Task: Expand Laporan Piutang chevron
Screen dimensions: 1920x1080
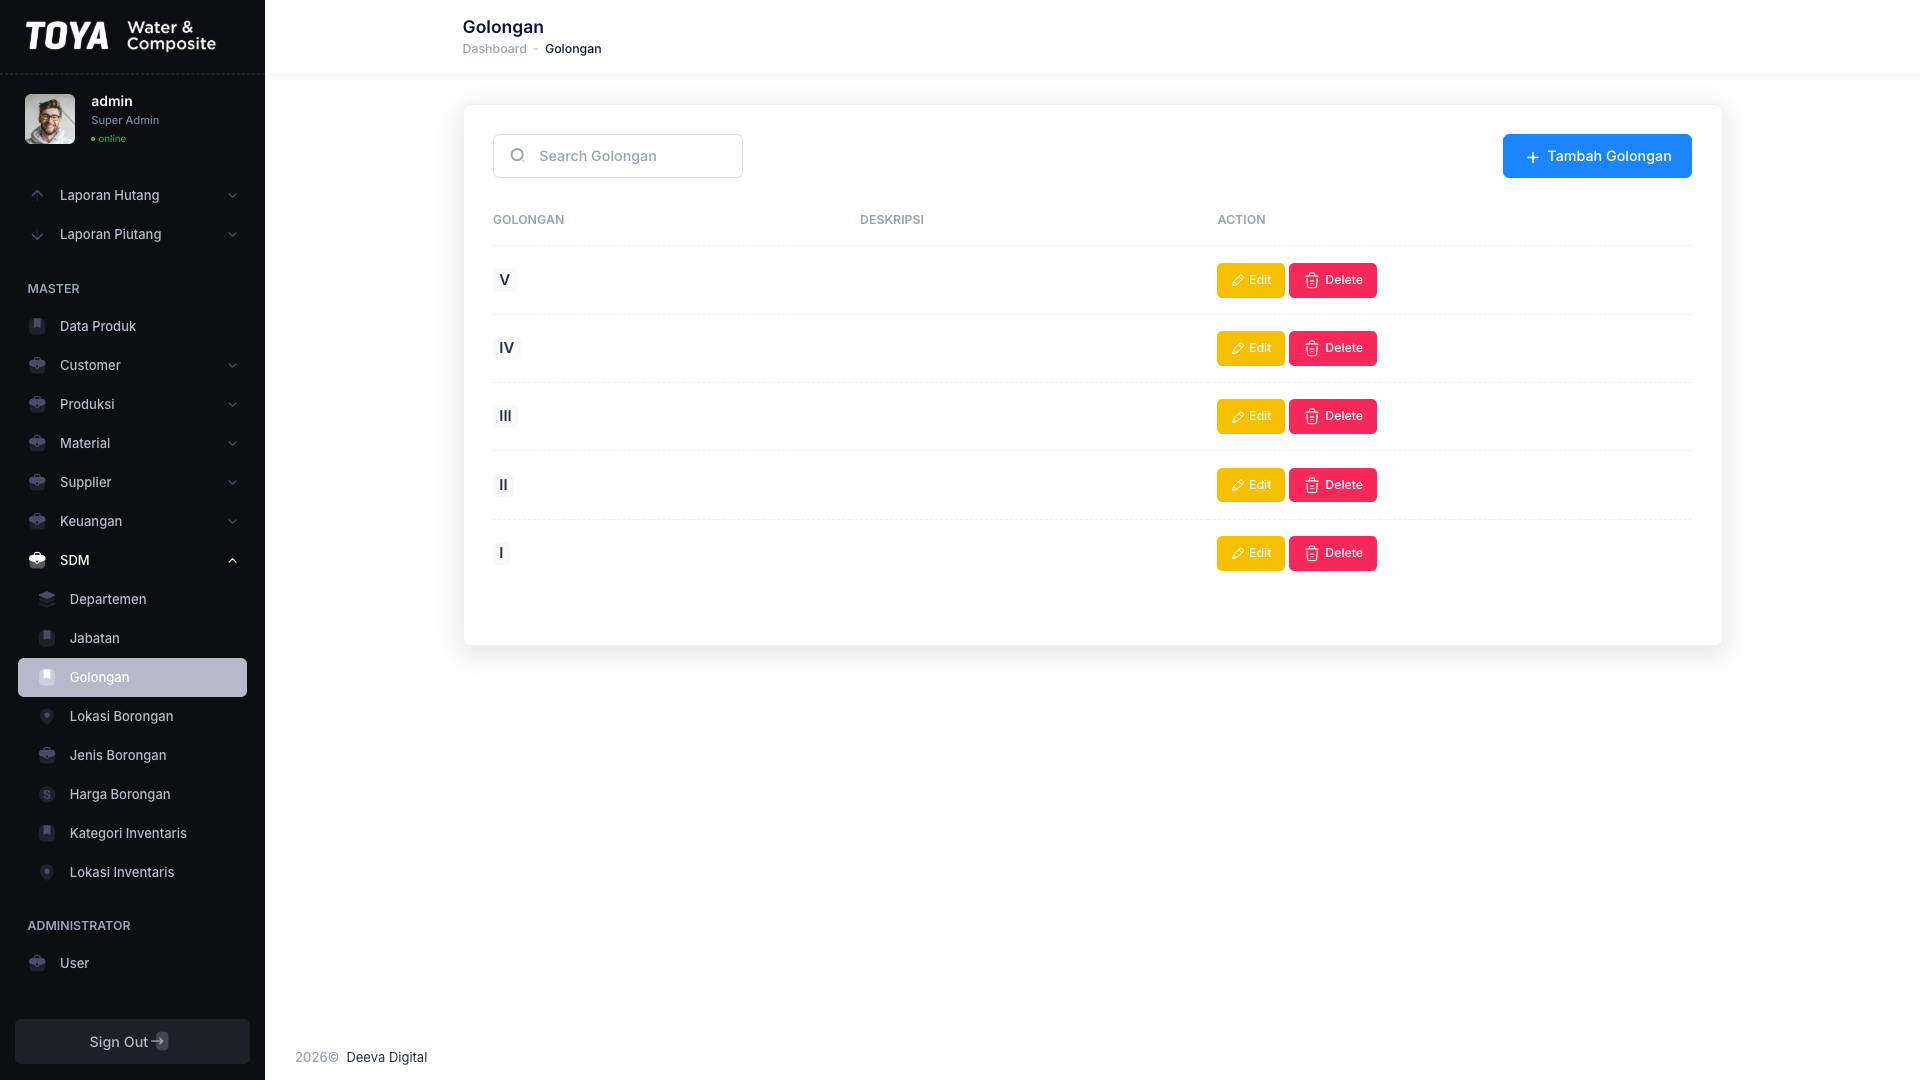Action: point(232,234)
